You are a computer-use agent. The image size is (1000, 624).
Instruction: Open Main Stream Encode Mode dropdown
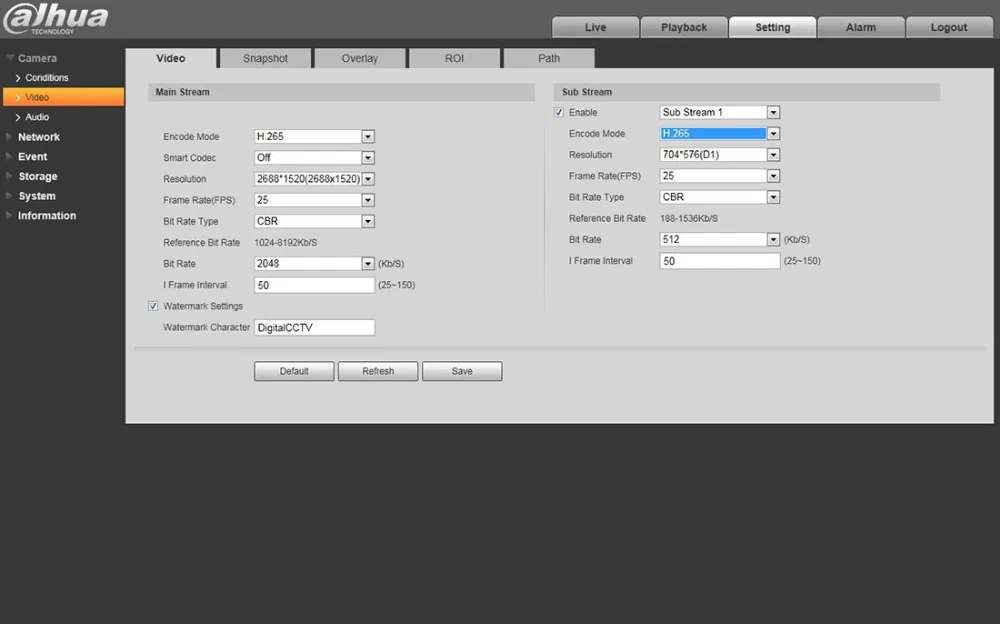314,137
